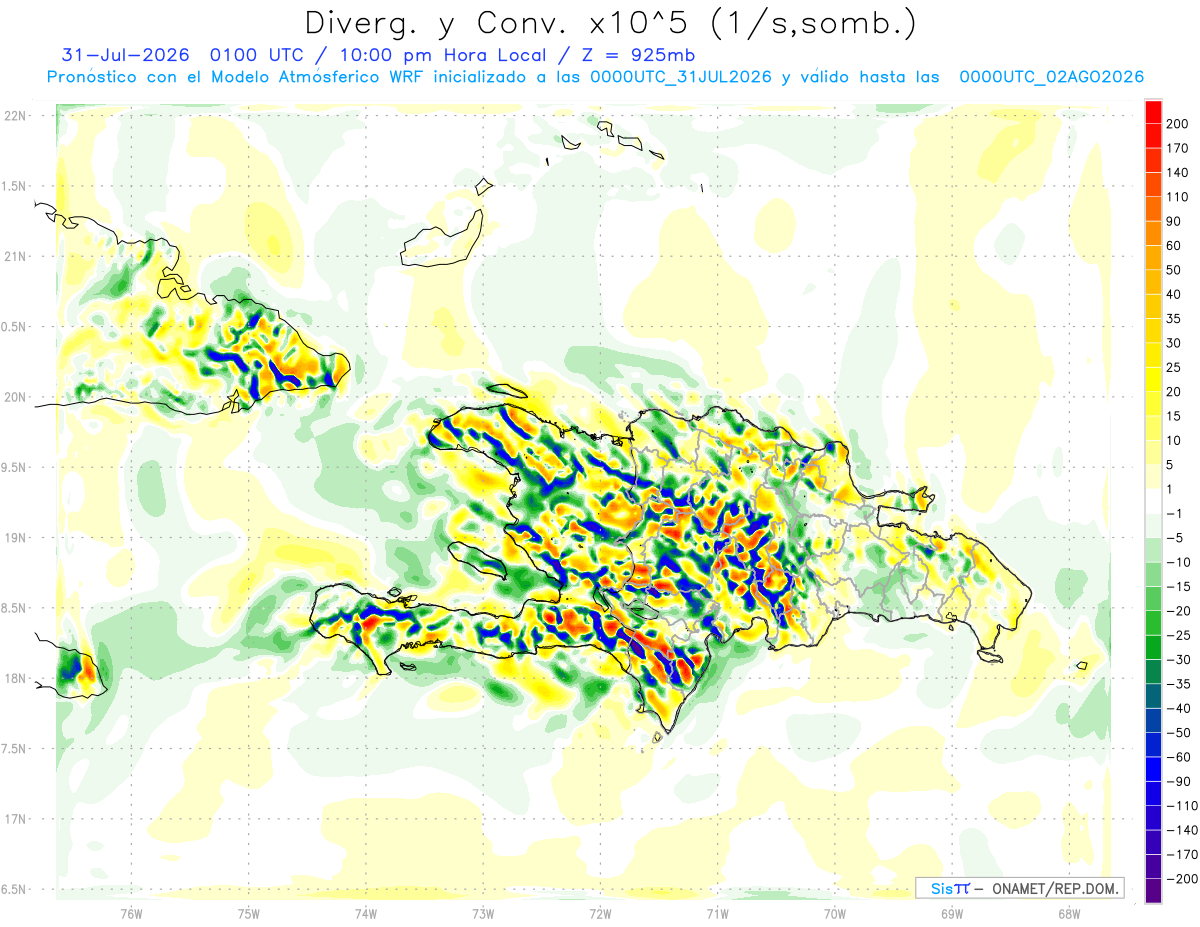Click the positive colorbar value "90"

(1174, 221)
